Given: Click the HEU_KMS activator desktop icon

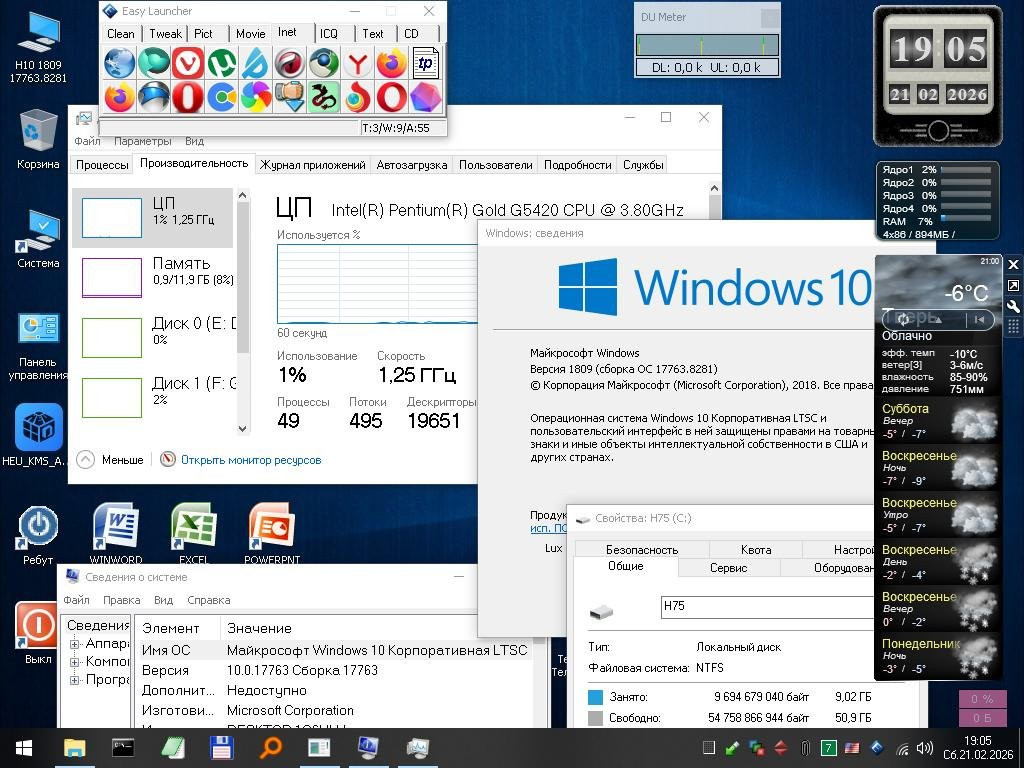Looking at the screenshot, I should [39, 428].
